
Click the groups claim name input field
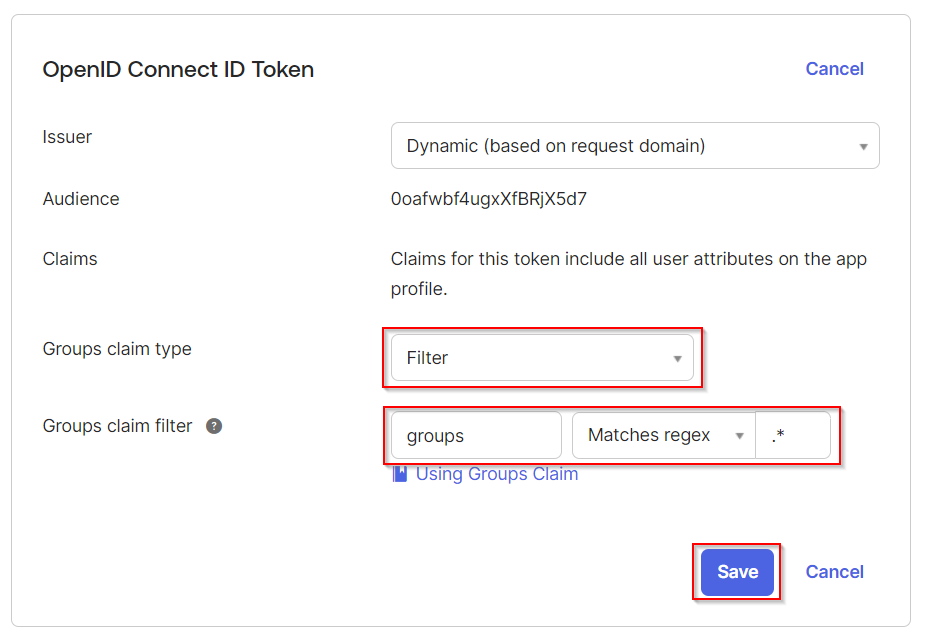(476, 436)
